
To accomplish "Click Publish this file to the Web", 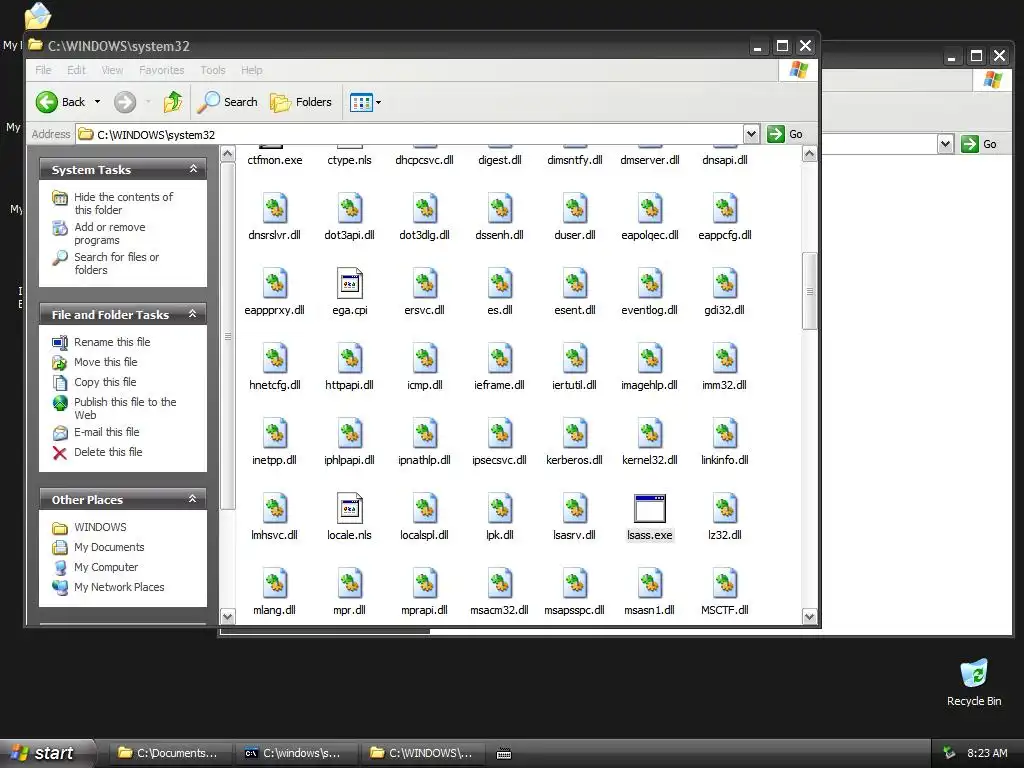I will [x=125, y=408].
